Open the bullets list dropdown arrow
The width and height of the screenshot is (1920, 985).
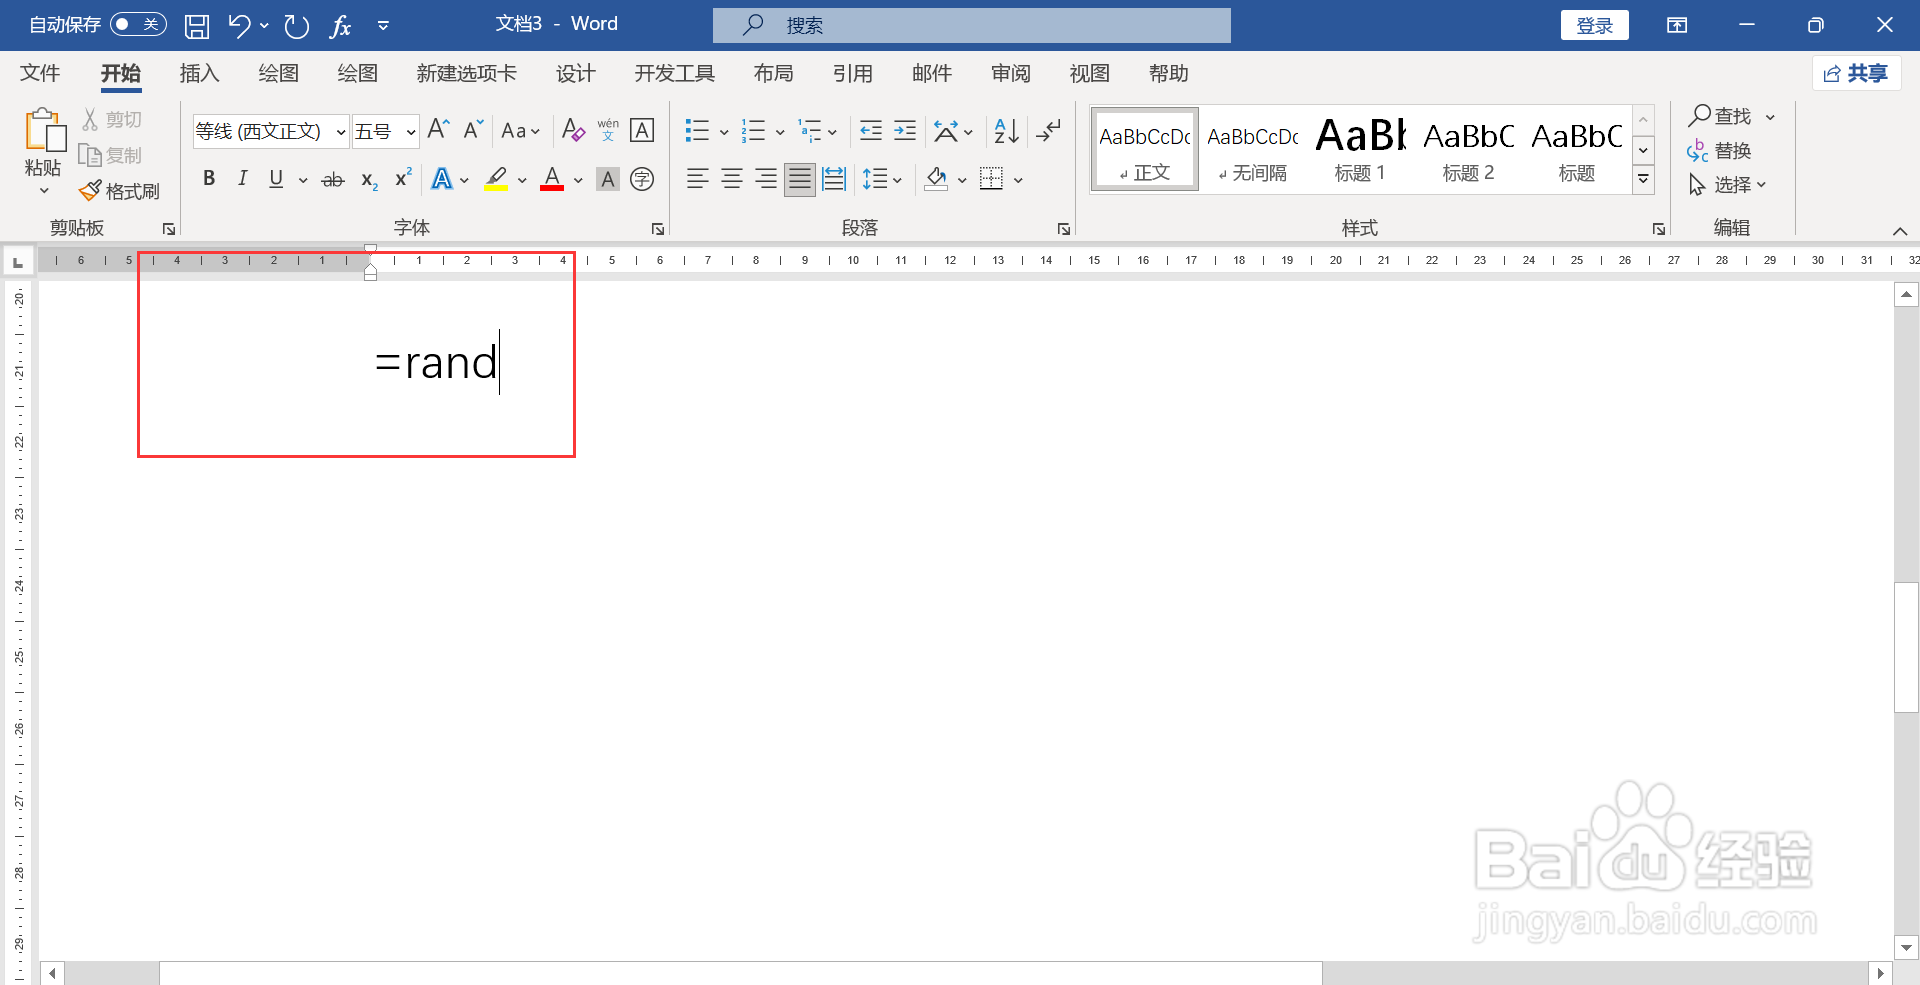click(x=724, y=131)
